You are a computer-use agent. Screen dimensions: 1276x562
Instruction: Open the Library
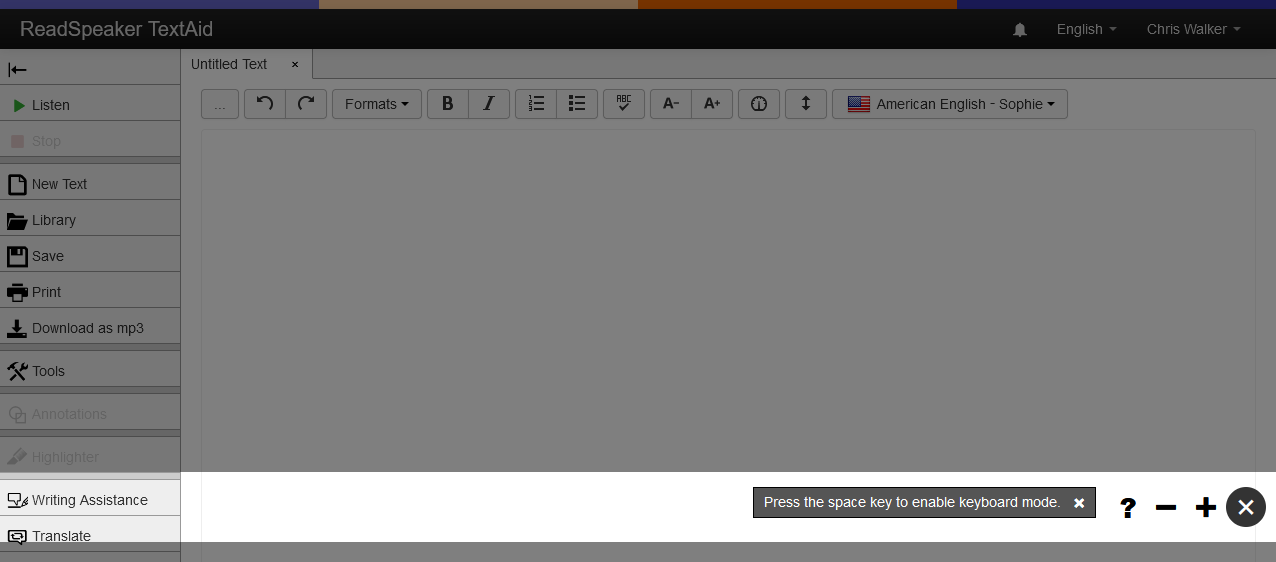point(90,220)
